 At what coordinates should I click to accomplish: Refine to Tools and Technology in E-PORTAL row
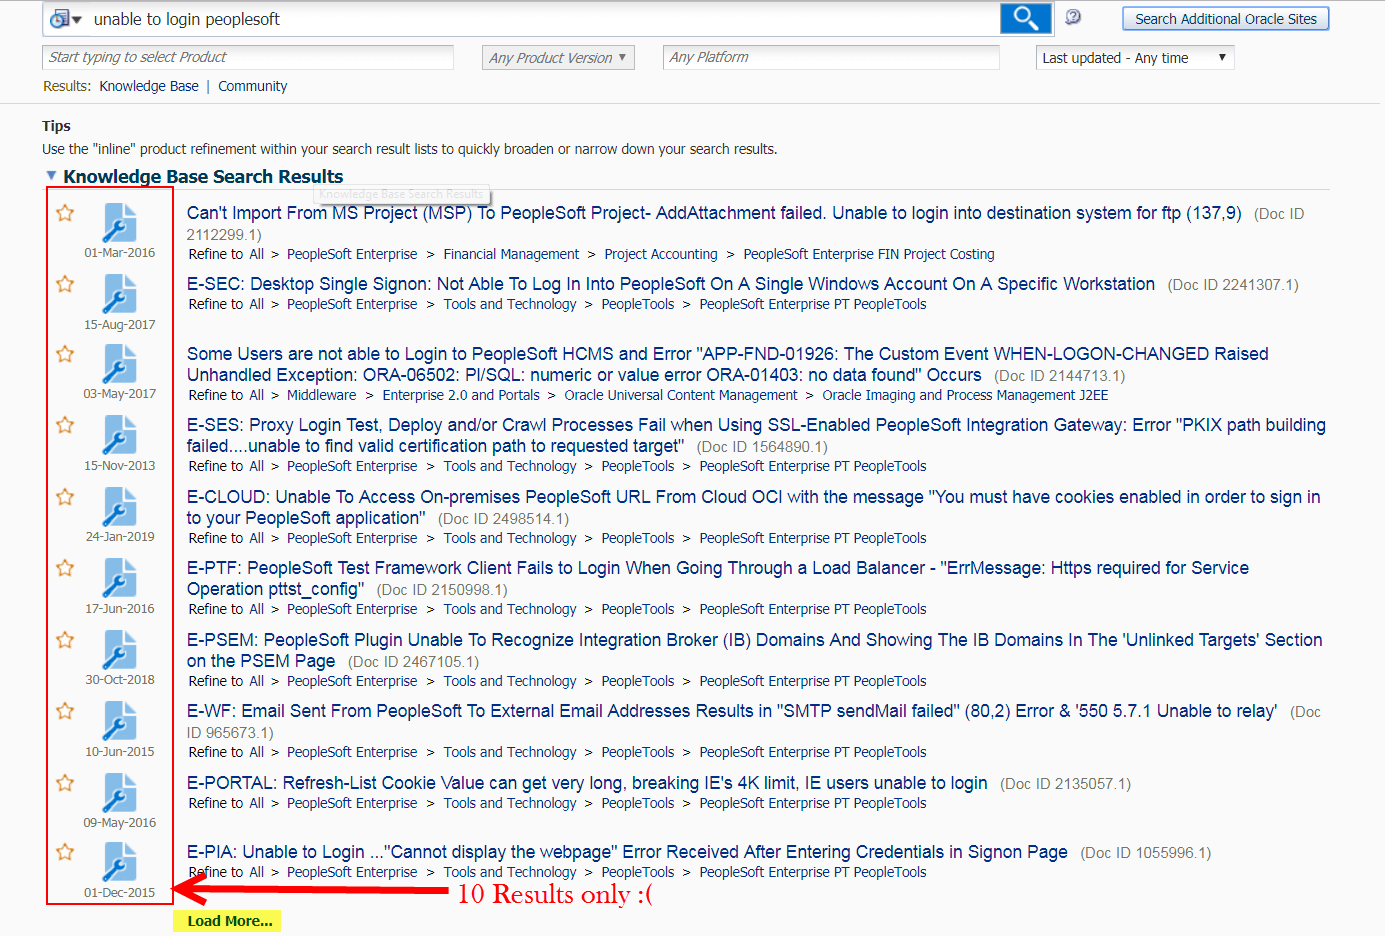(510, 803)
